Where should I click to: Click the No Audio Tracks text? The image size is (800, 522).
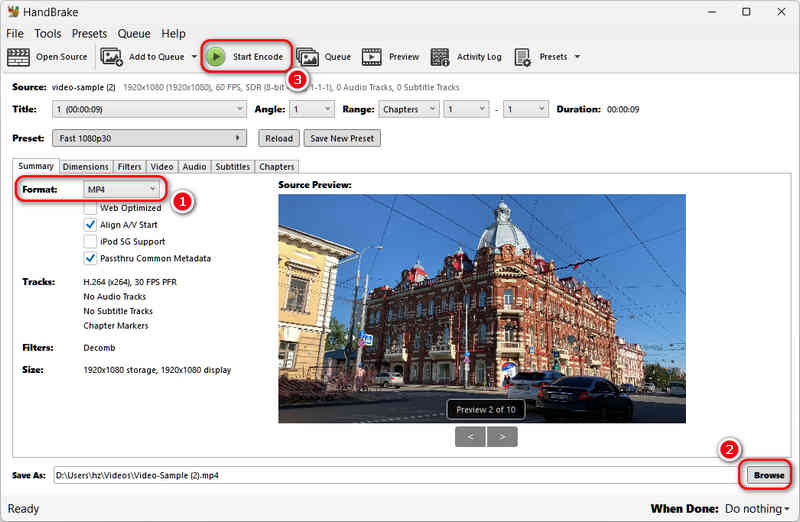(115, 296)
